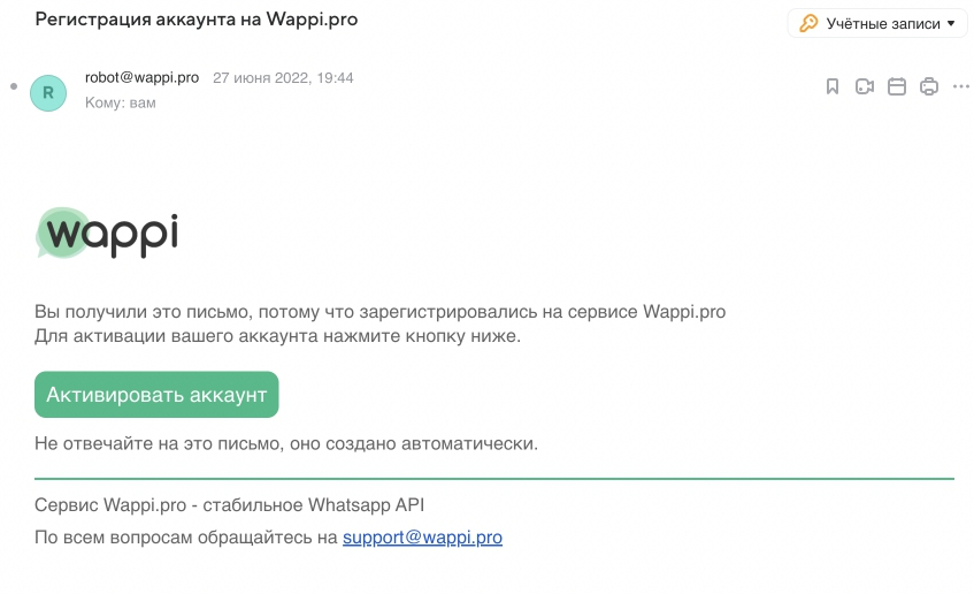Click the Wappi logo image

(x=107, y=233)
